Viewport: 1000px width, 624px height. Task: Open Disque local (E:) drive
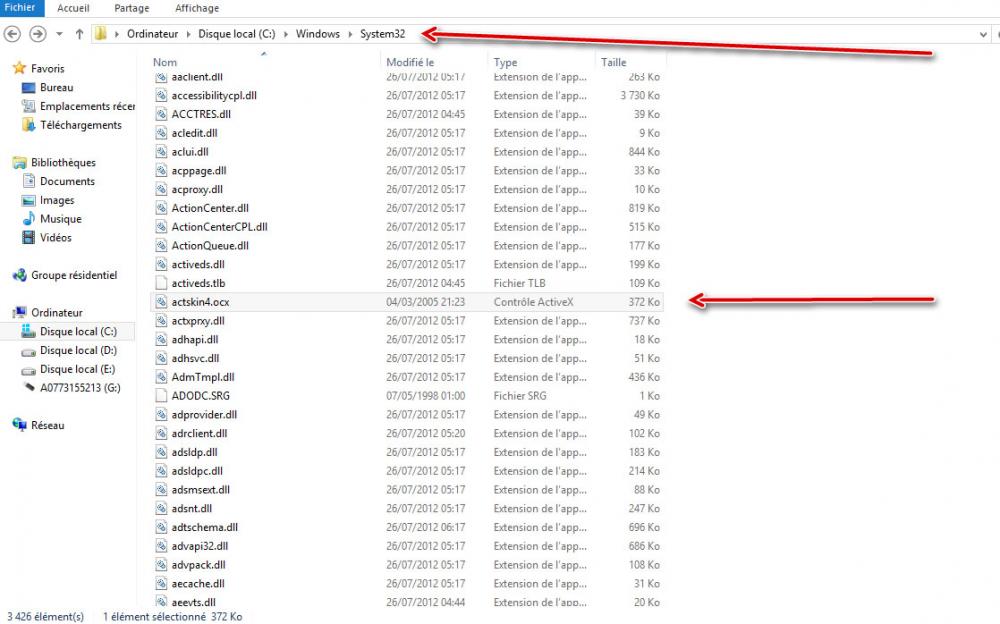[x=77, y=369]
